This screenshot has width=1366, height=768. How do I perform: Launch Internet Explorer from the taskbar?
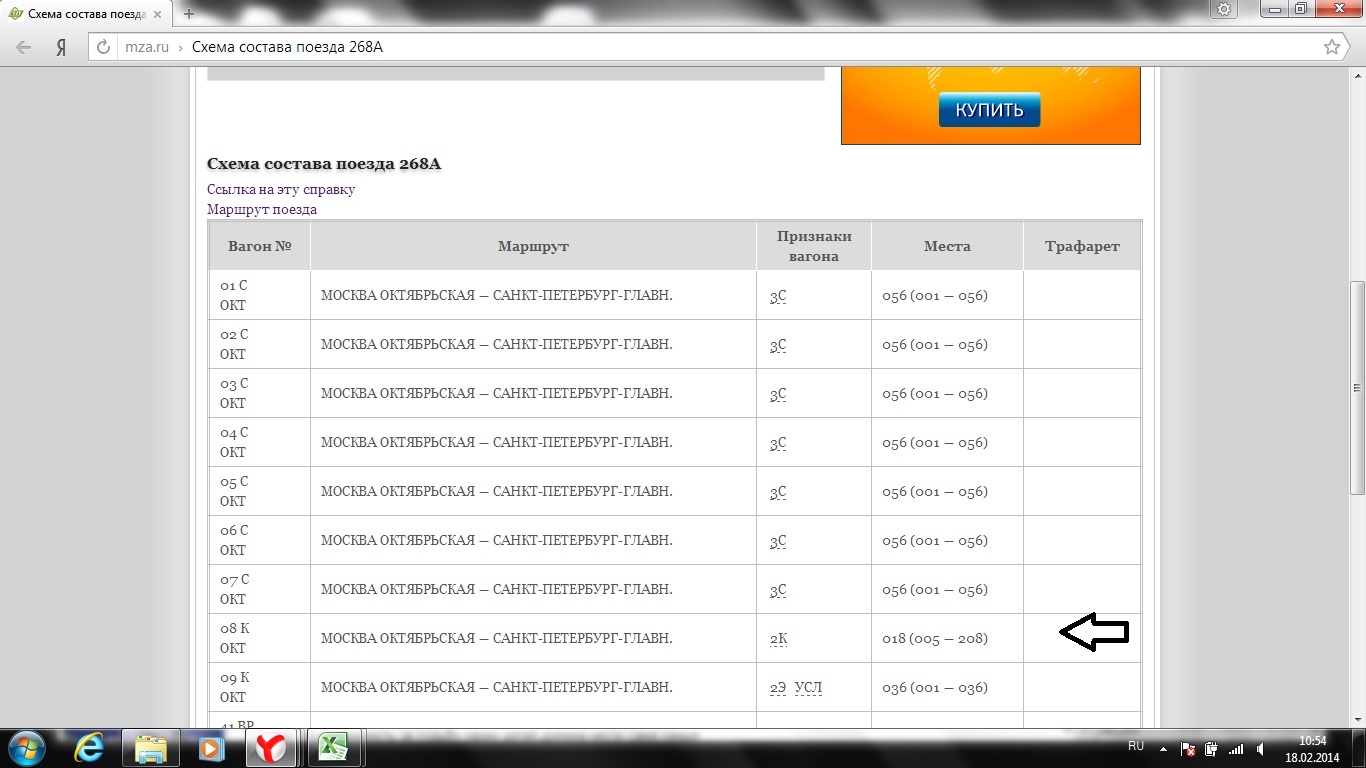tap(90, 747)
